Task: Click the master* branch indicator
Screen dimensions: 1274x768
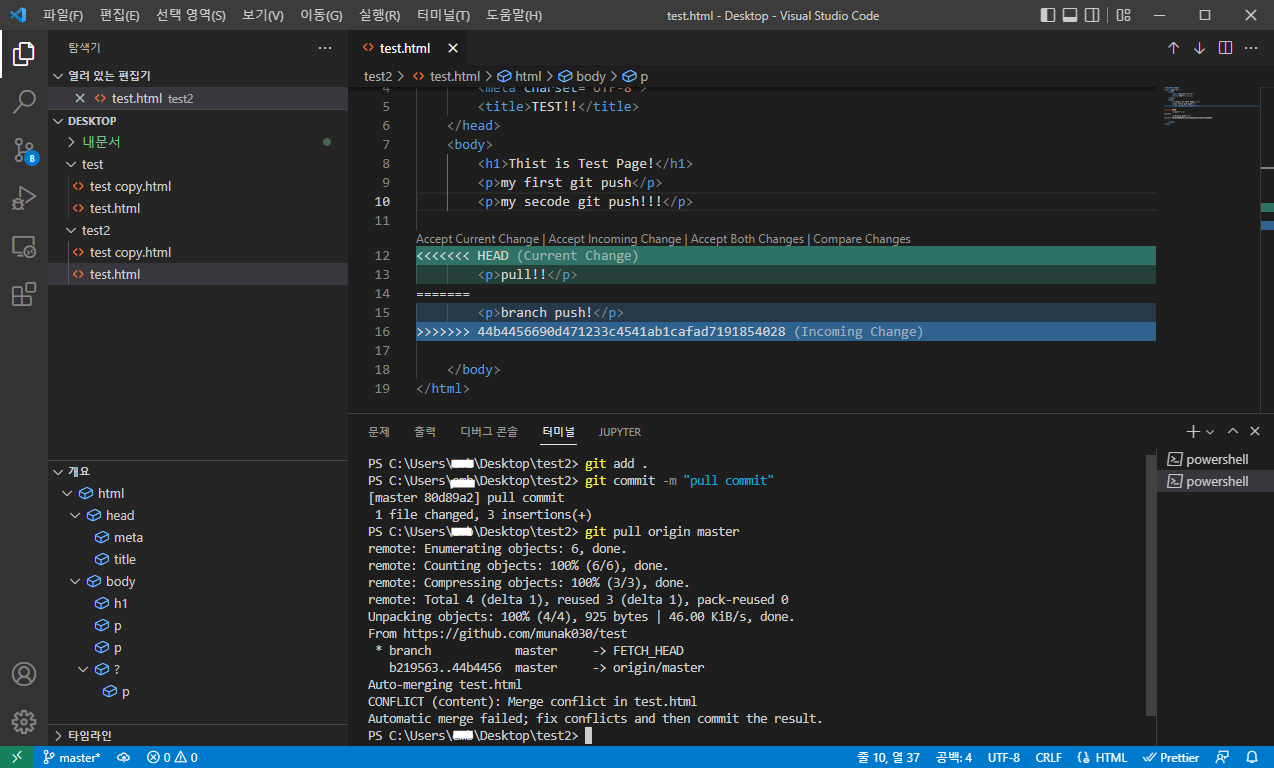Action: (71, 758)
